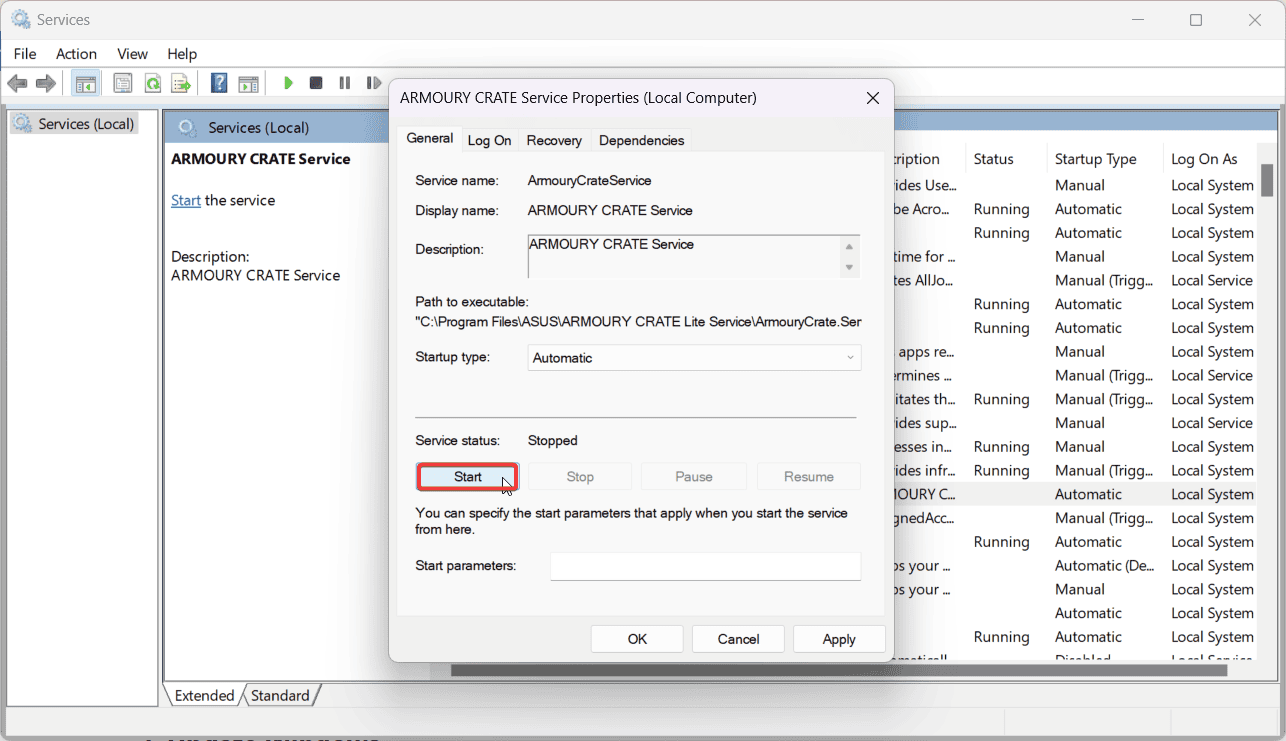Click the disabled Resume button
The image size is (1286, 741).
[809, 477]
